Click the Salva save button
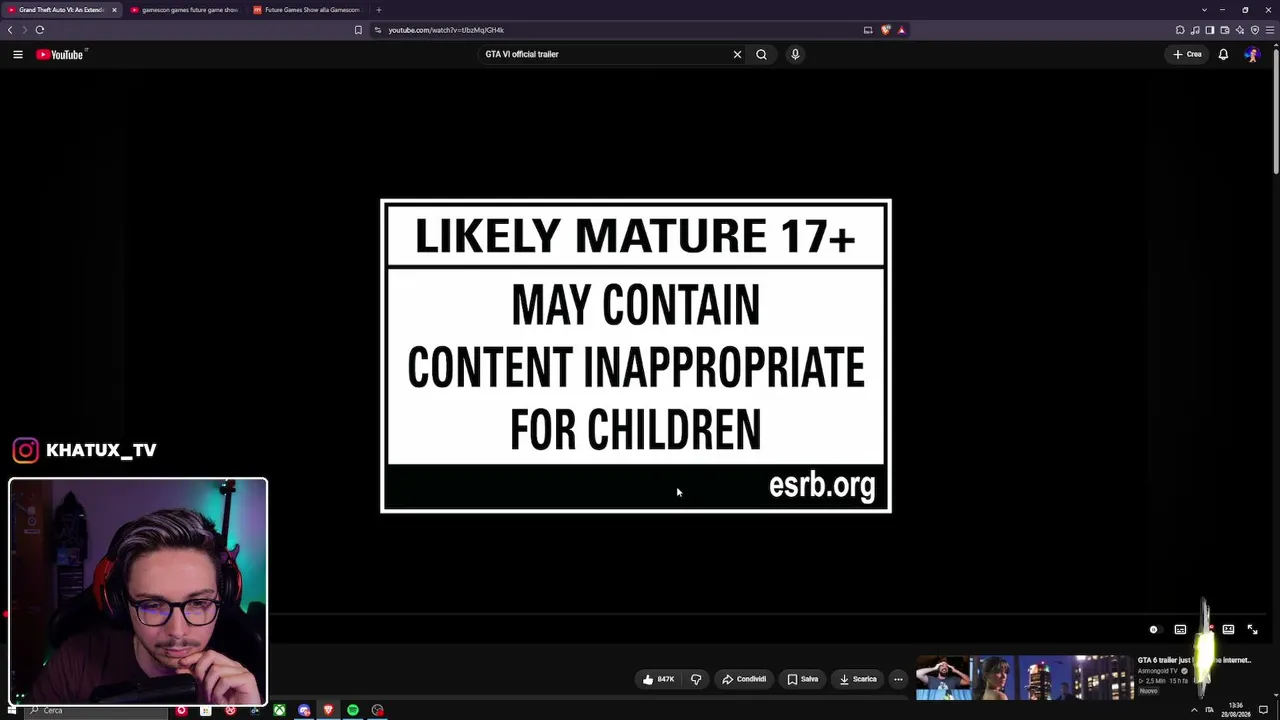1280x720 pixels. click(x=802, y=679)
